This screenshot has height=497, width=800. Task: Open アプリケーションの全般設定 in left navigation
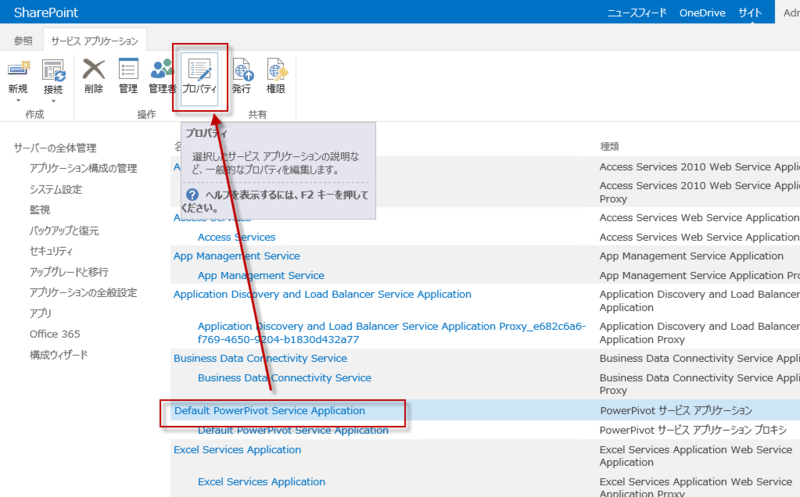click(x=83, y=292)
